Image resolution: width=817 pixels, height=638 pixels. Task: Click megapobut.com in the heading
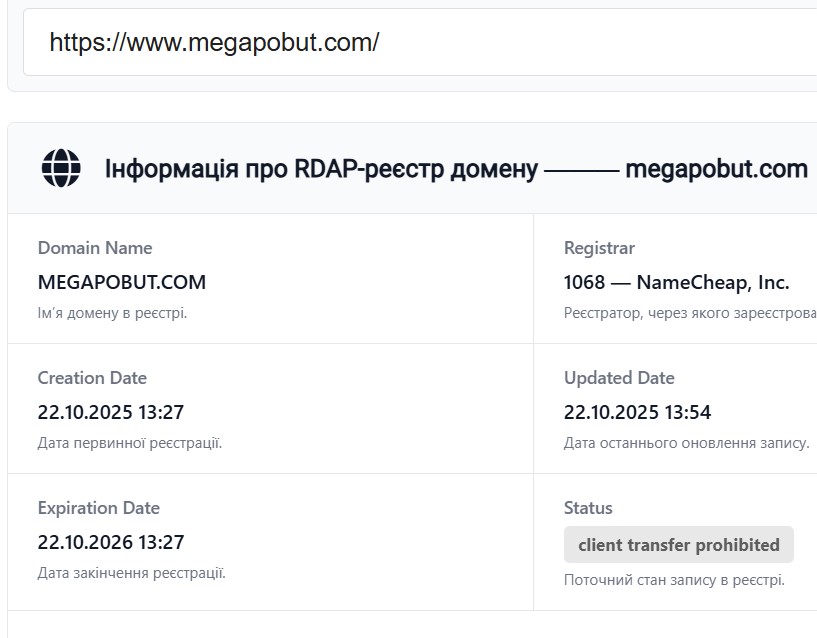tap(716, 169)
